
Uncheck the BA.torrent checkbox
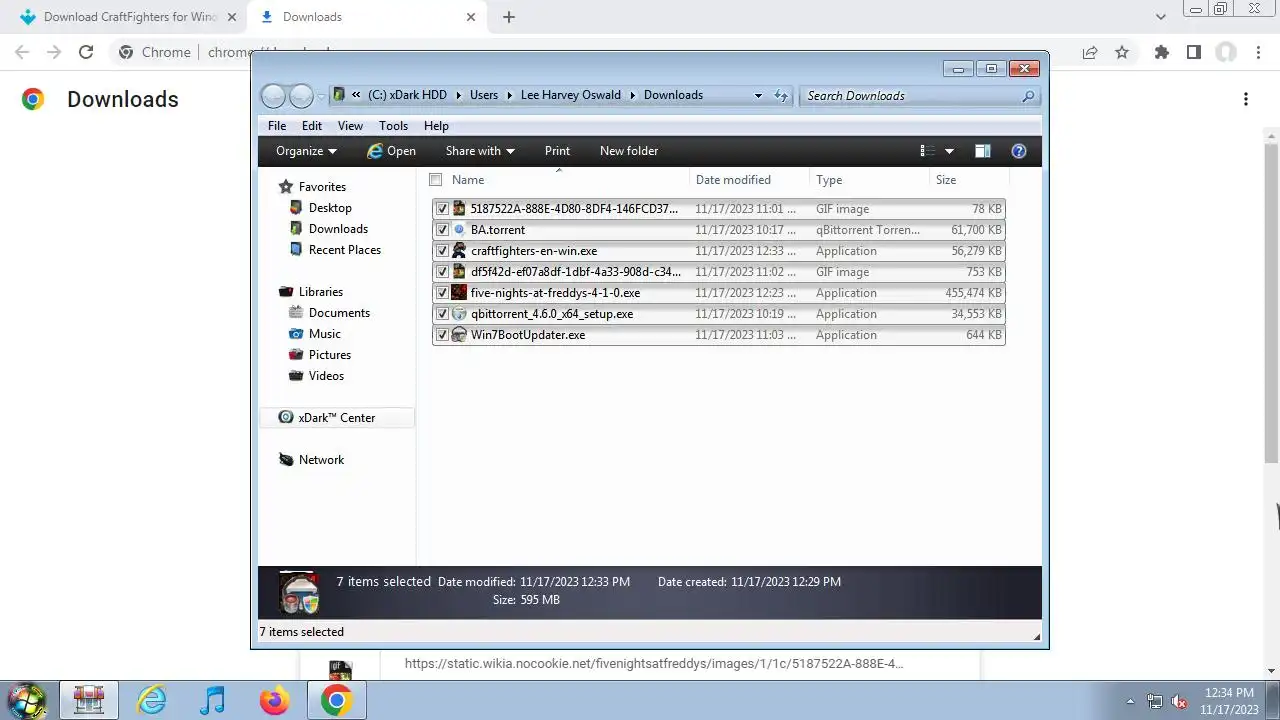[x=442, y=230]
